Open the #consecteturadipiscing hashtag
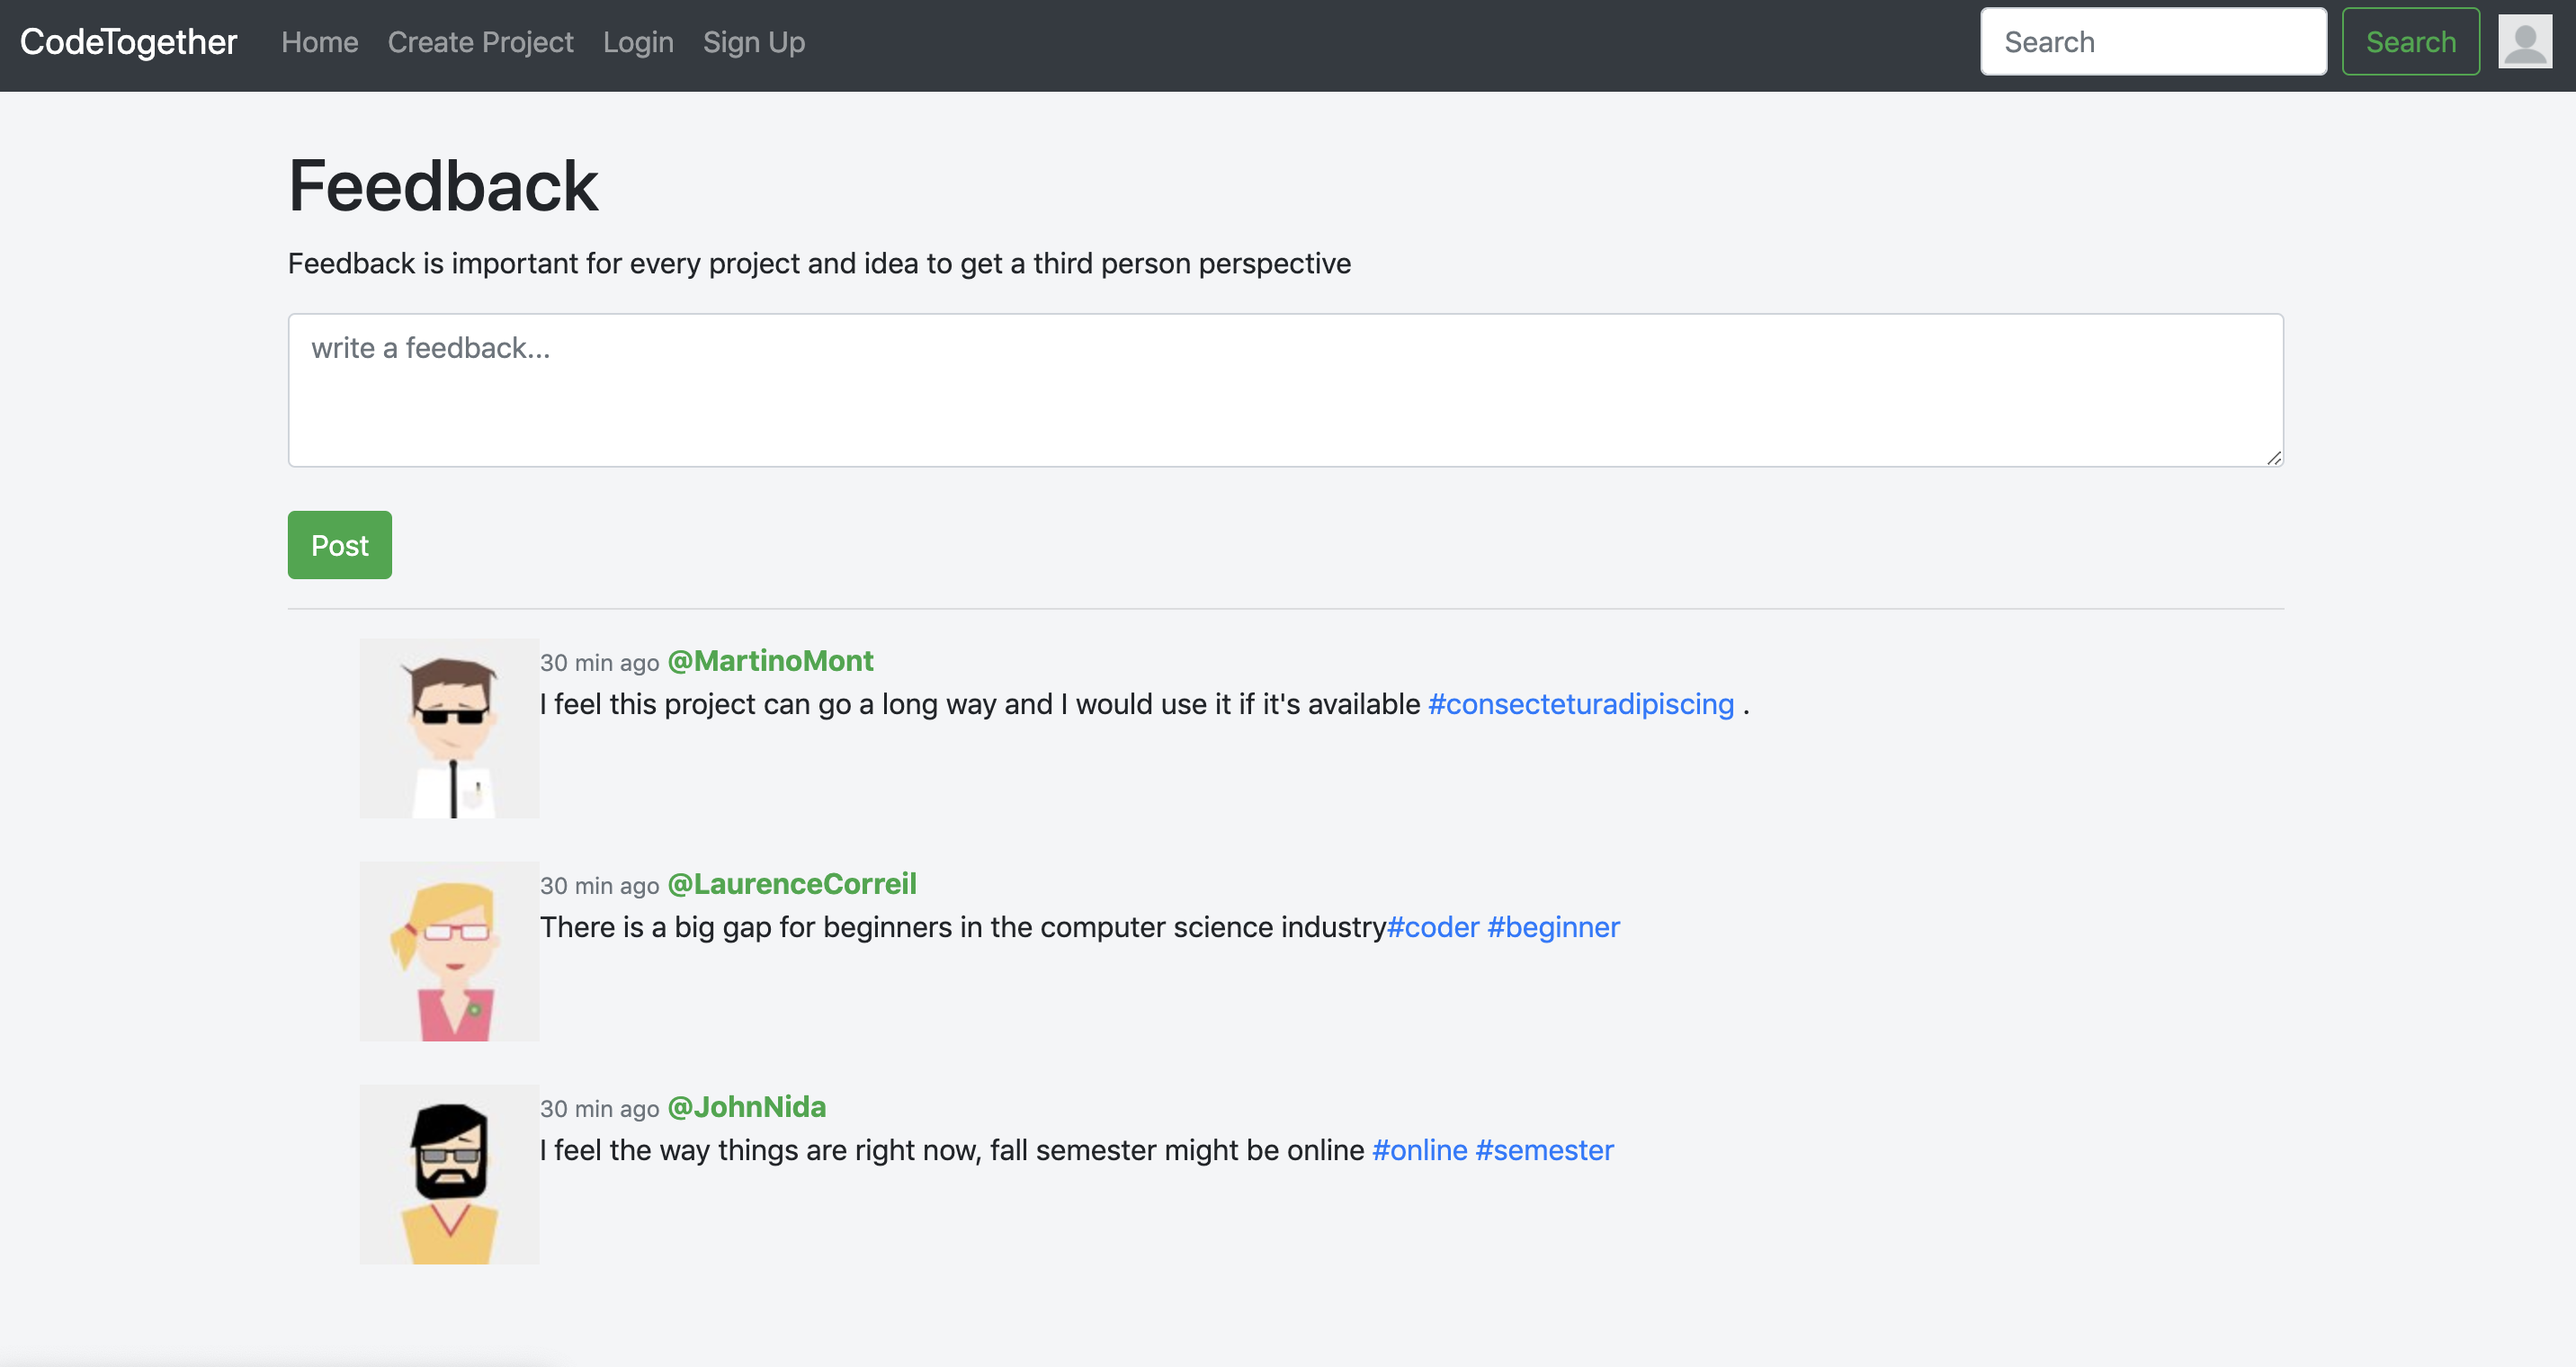The image size is (2576, 1367). tap(1581, 704)
